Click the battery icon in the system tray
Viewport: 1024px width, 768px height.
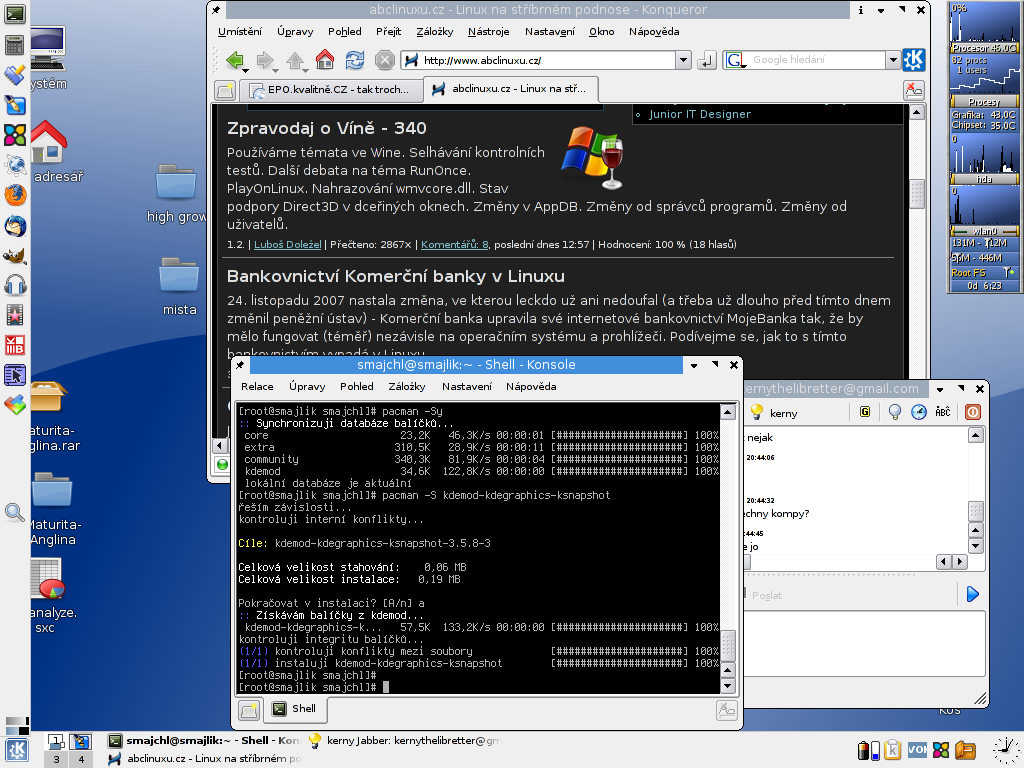[x=869, y=750]
